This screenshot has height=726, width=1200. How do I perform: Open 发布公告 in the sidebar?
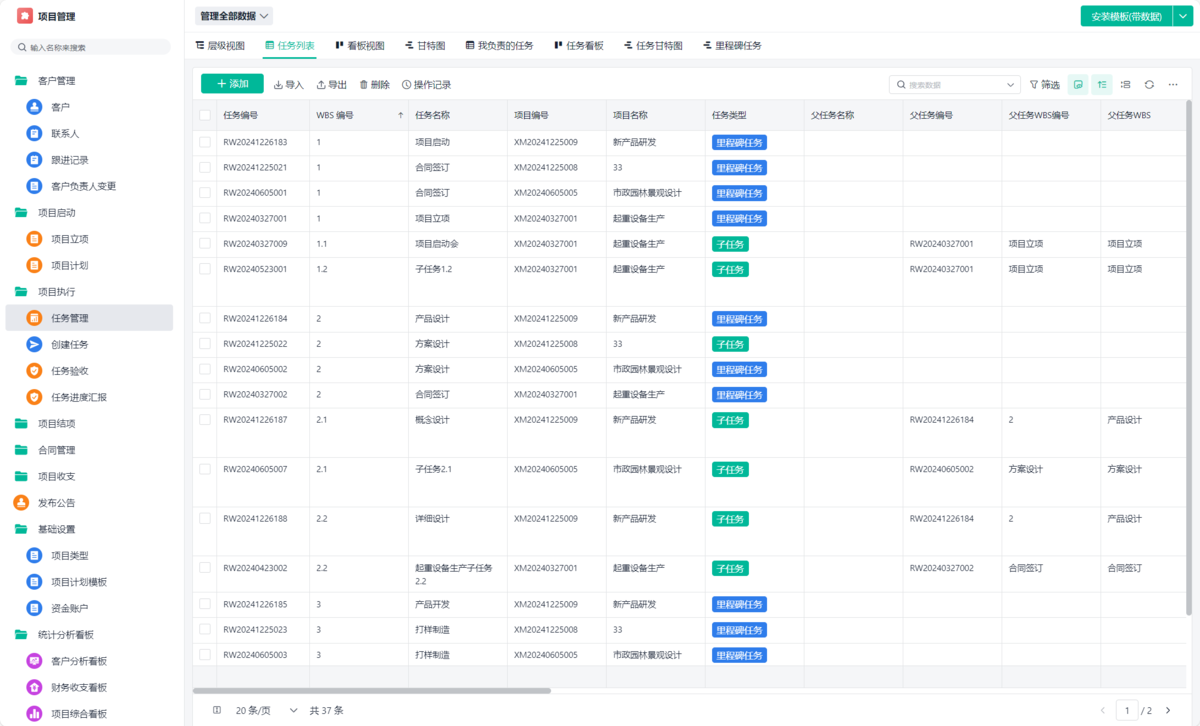click(56, 503)
